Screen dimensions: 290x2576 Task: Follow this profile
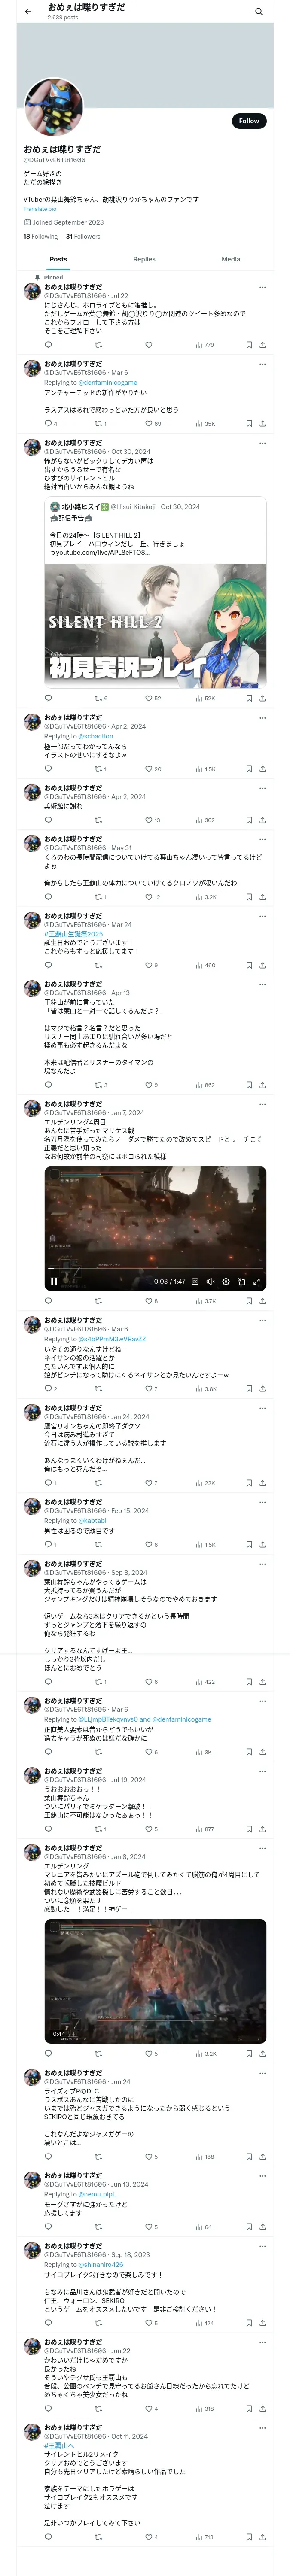[x=249, y=121]
